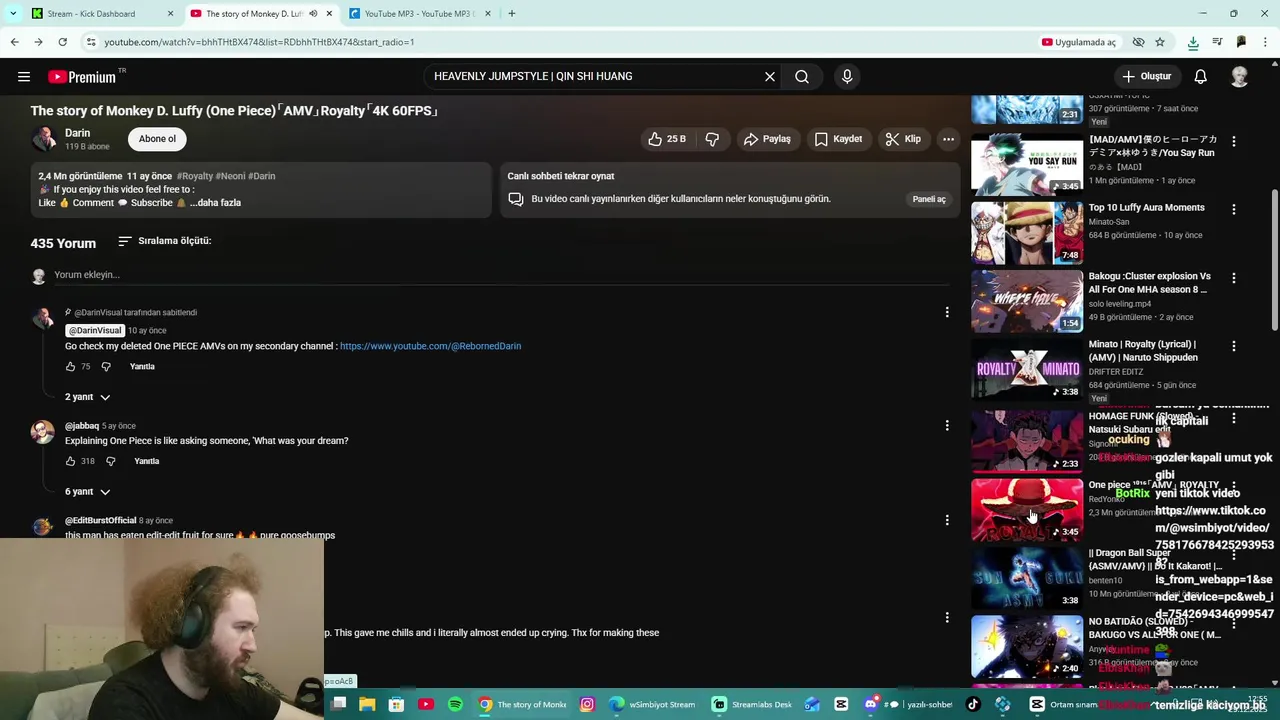Click the Kaydet save button
The height and width of the screenshot is (720, 1280).
point(838,139)
